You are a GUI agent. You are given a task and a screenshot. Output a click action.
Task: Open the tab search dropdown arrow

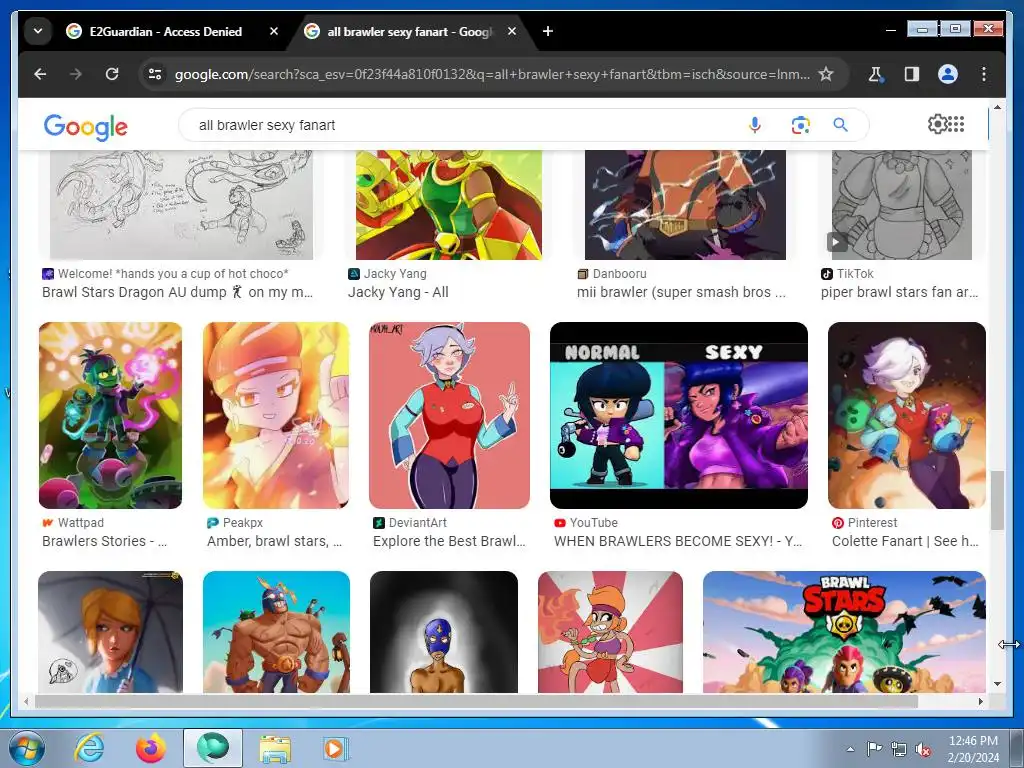(x=38, y=31)
